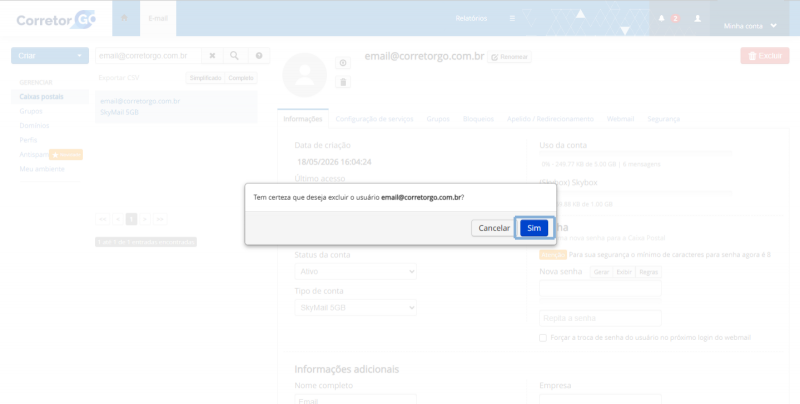Image resolution: width=800 pixels, height=404 pixels.
Task: Check the force password change checkbox
Action: pos(543,338)
